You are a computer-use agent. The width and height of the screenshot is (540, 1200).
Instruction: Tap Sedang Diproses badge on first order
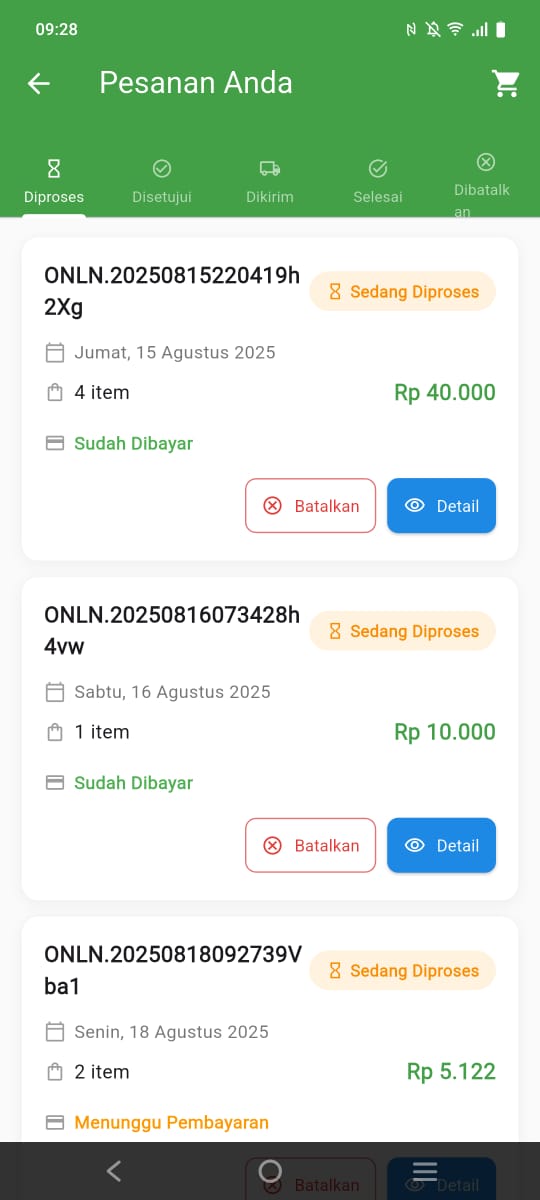(x=402, y=292)
